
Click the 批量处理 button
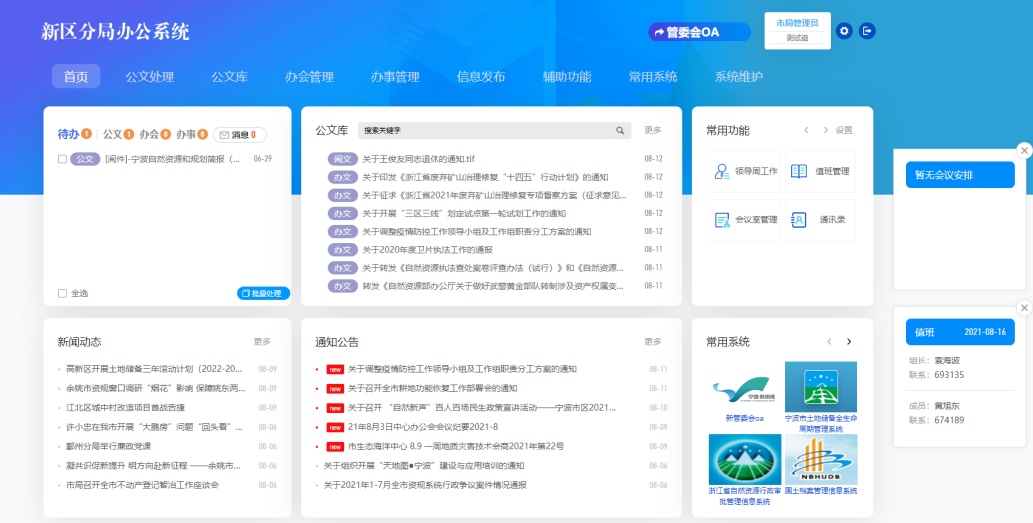pyautogui.click(x=264, y=293)
